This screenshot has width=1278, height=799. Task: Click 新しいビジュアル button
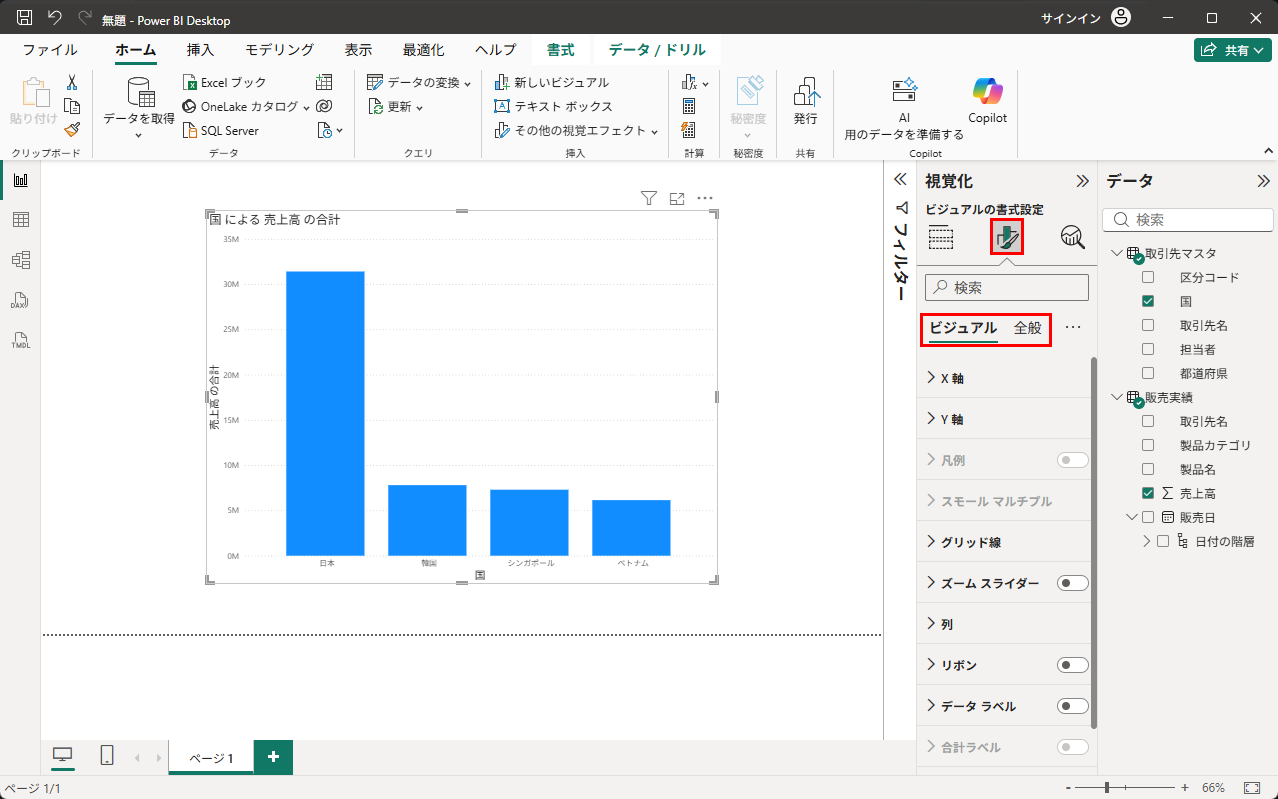pos(552,83)
